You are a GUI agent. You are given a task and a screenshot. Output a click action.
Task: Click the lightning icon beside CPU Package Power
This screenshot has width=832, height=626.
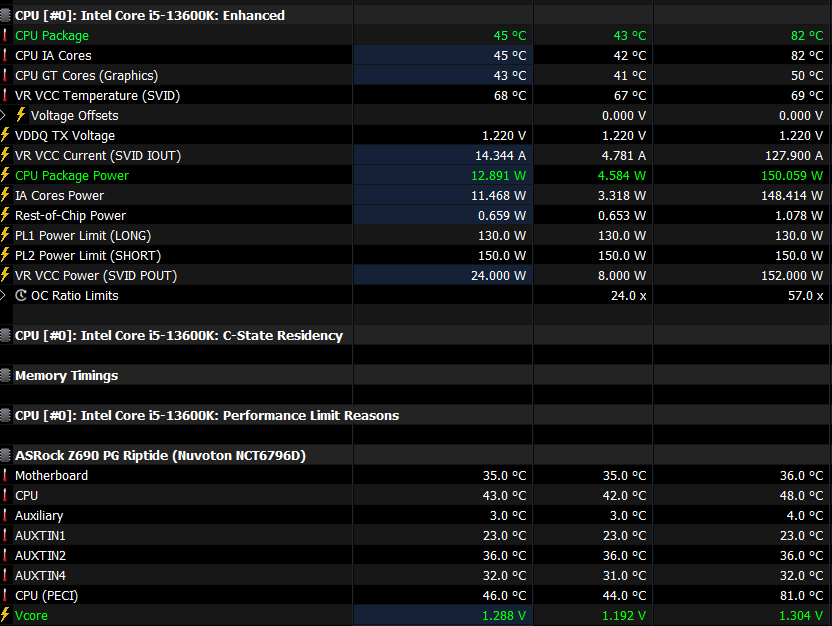coord(5,175)
